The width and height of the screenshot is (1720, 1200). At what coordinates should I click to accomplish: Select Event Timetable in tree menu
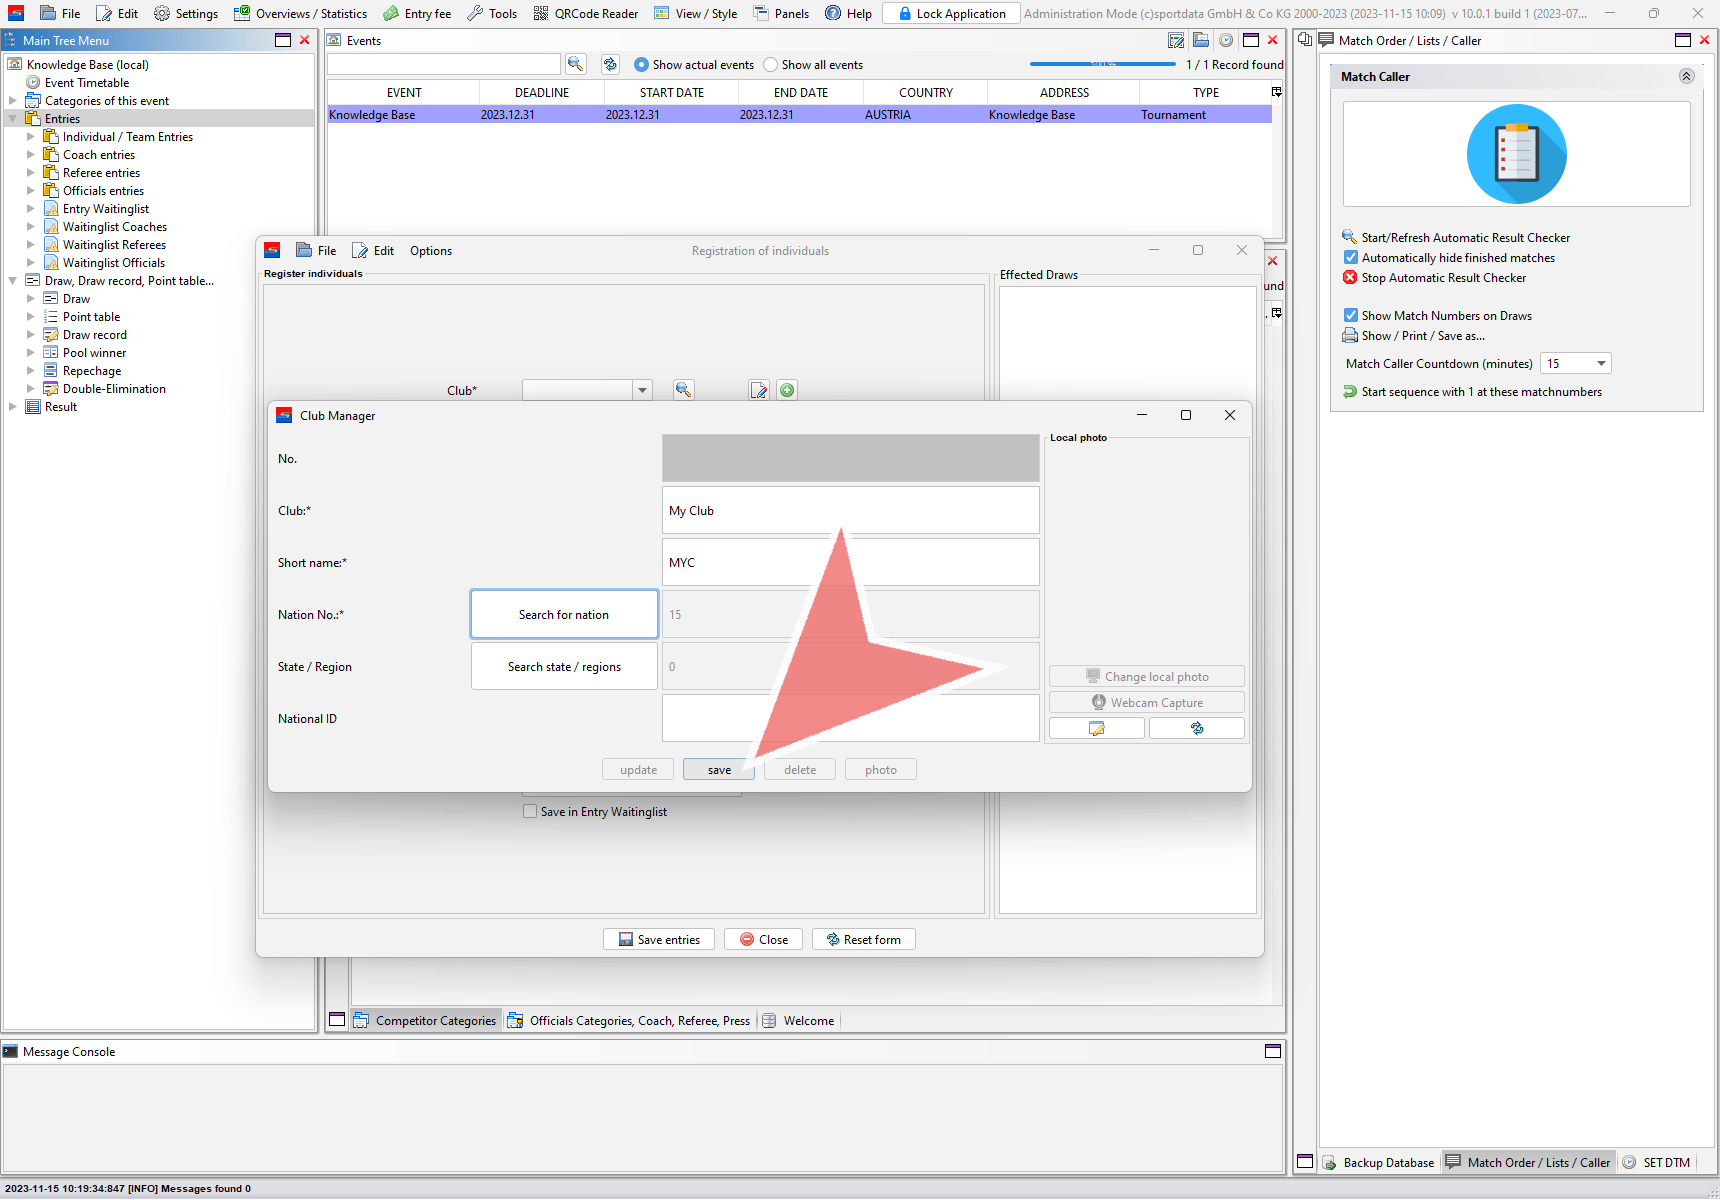(x=87, y=82)
